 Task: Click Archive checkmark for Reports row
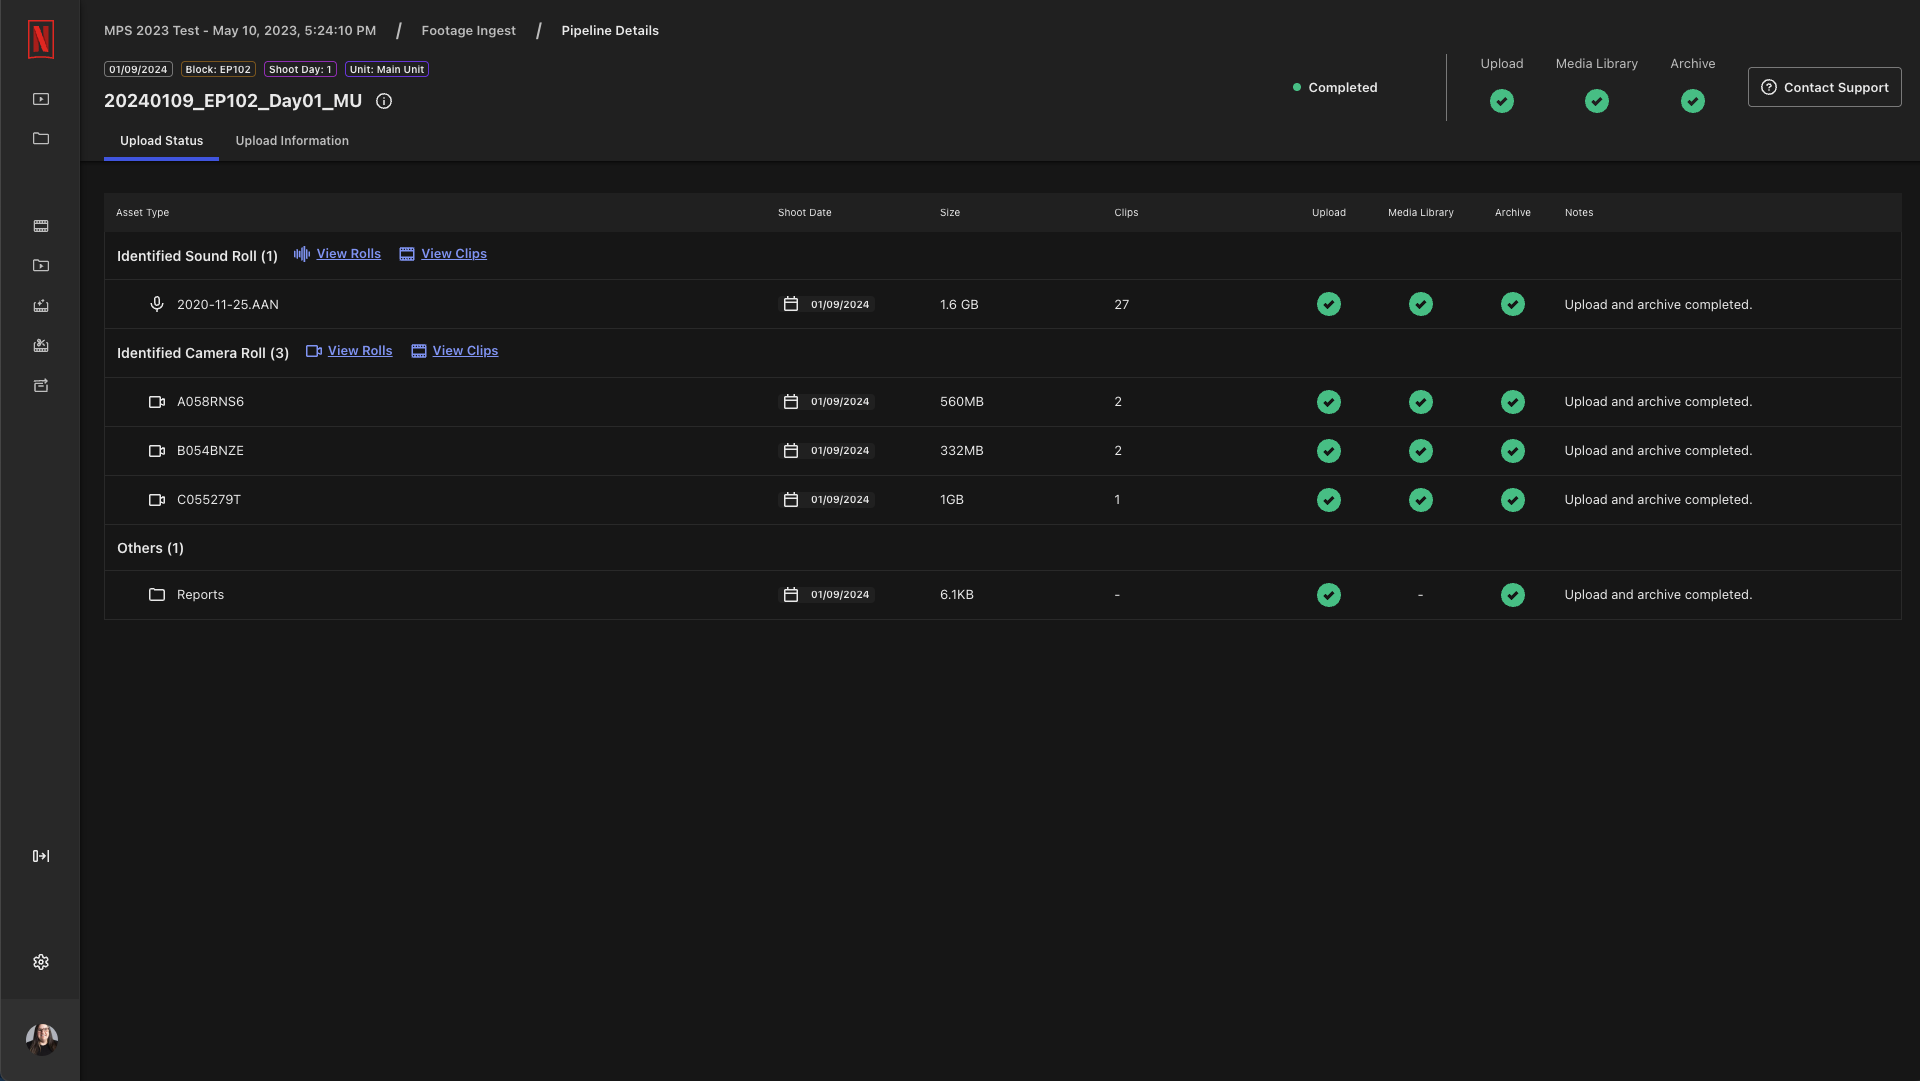pos(1513,595)
